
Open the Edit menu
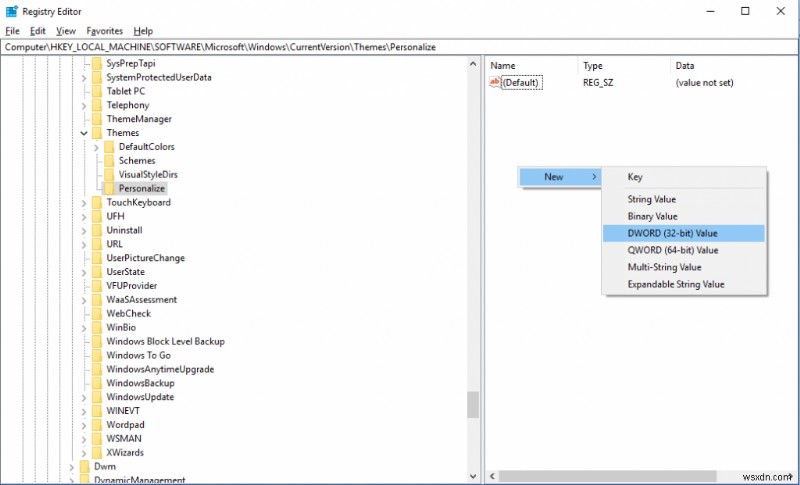pyautogui.click(x=38, y=31)
